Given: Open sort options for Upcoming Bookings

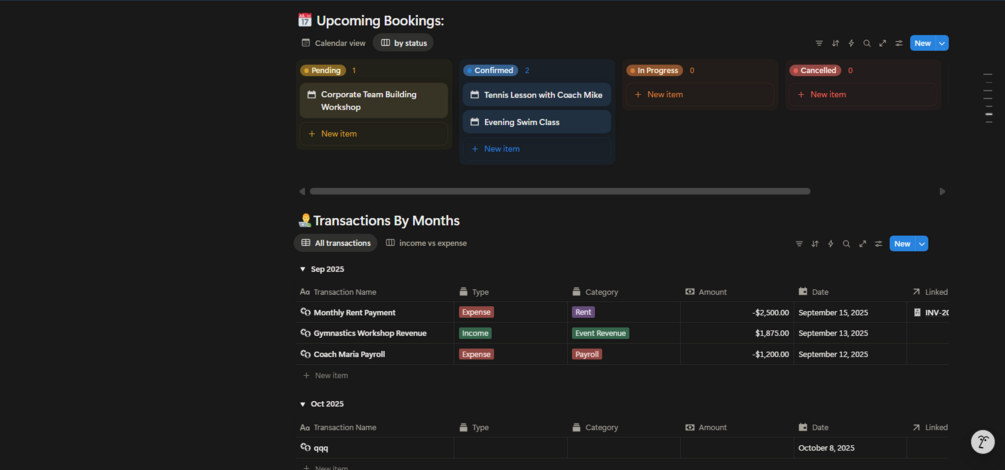Looking at the screenshot, I should pyautogui.click(x=835, y=43).
